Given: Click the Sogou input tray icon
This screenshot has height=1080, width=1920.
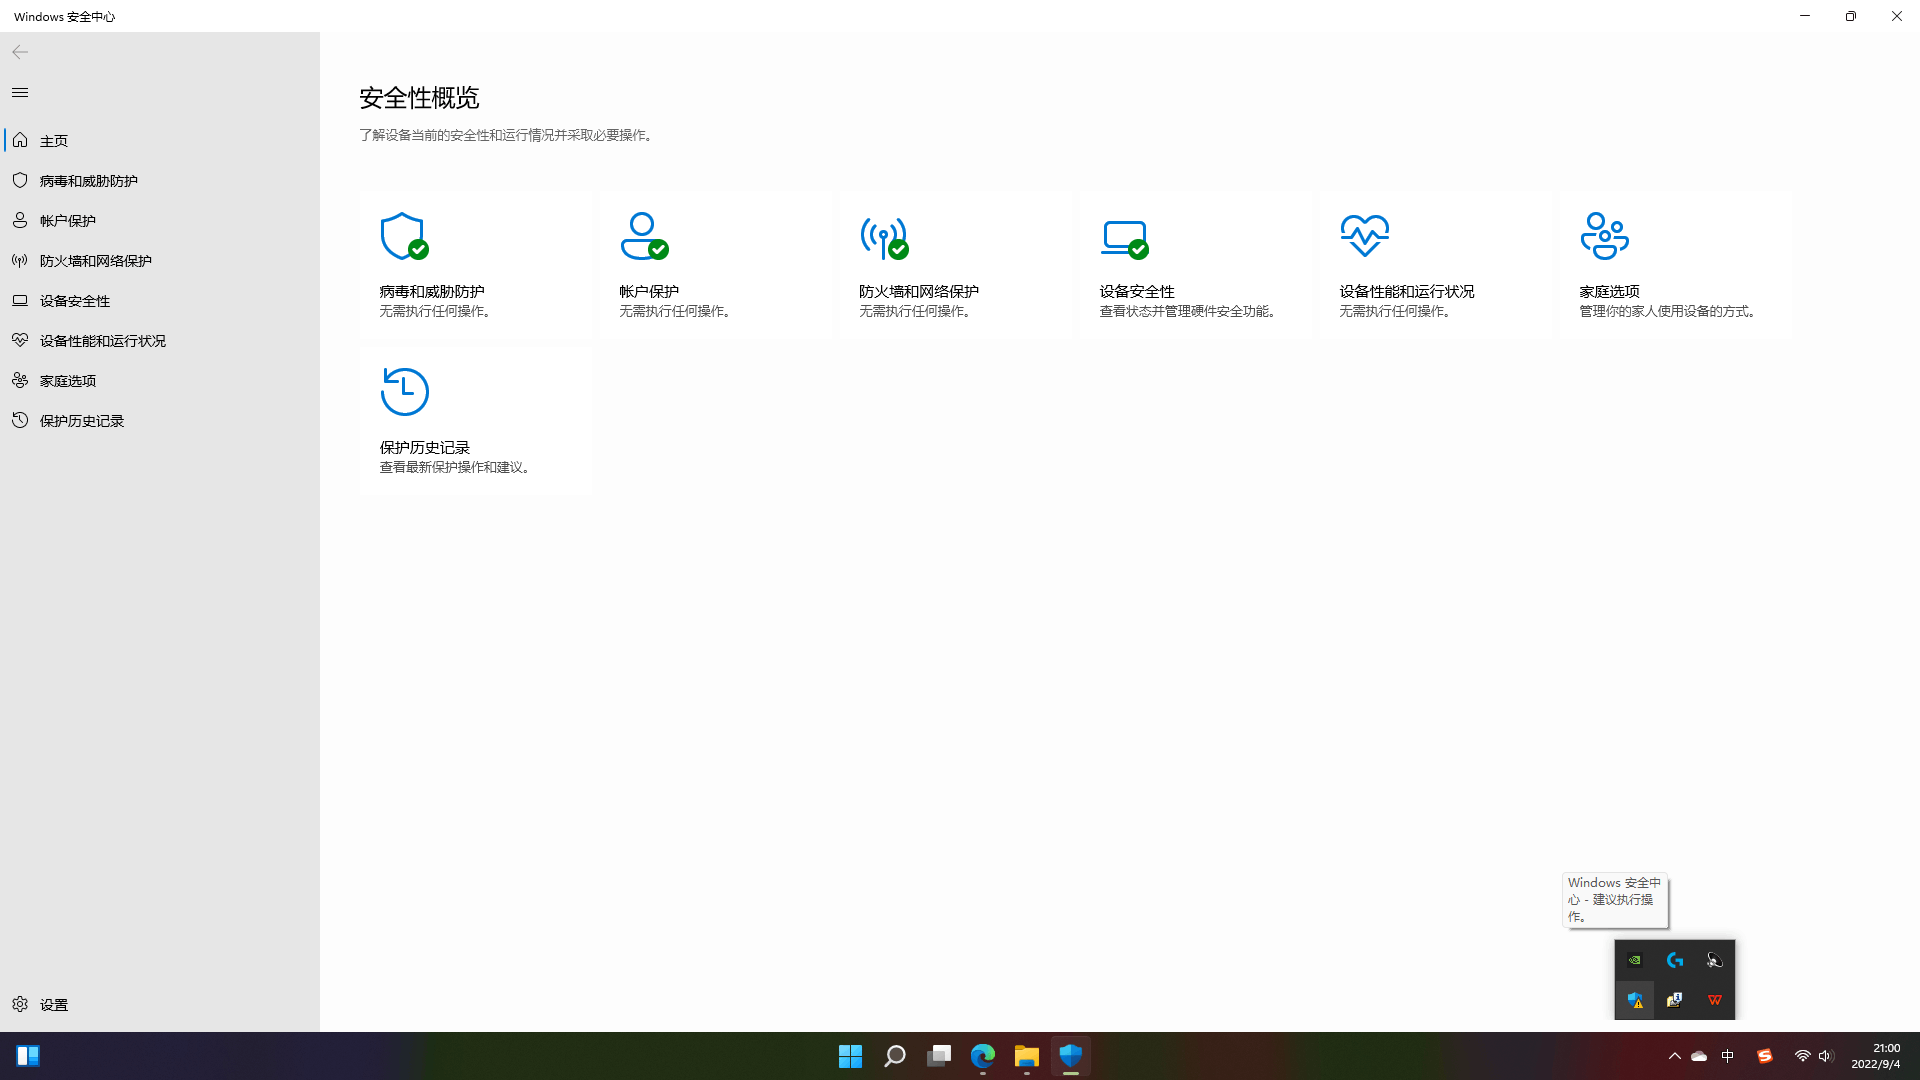Looking at the screenshot, I should pyautogui.click(x=1765, y=1056).
